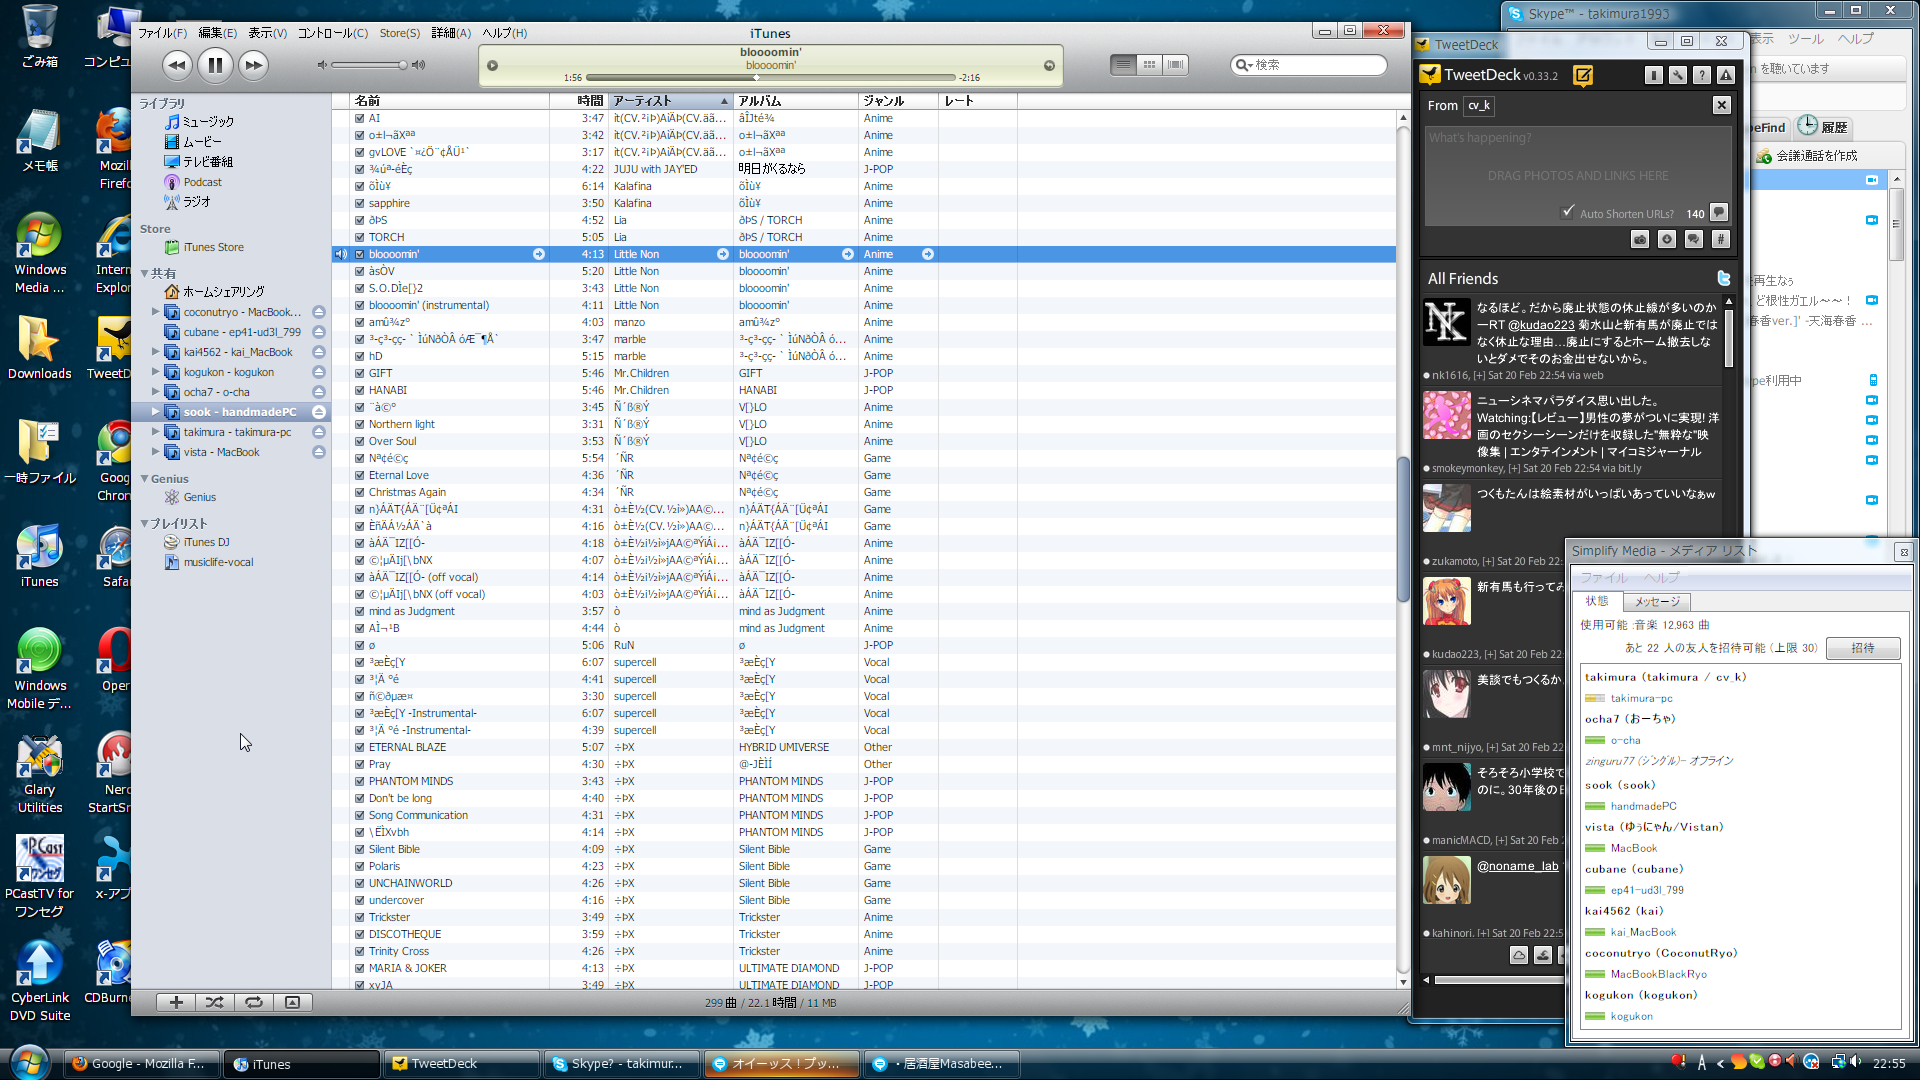Expand the vista - MacBook shared library
Image resolution: width=1920 pixels, height=1080 pixels.
tap(155, 452)
